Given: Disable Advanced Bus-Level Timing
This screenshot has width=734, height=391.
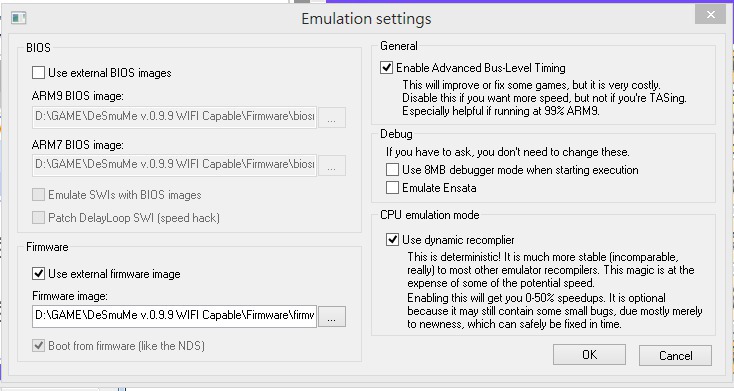Looking at the screenshot, I should pos(386,68).
